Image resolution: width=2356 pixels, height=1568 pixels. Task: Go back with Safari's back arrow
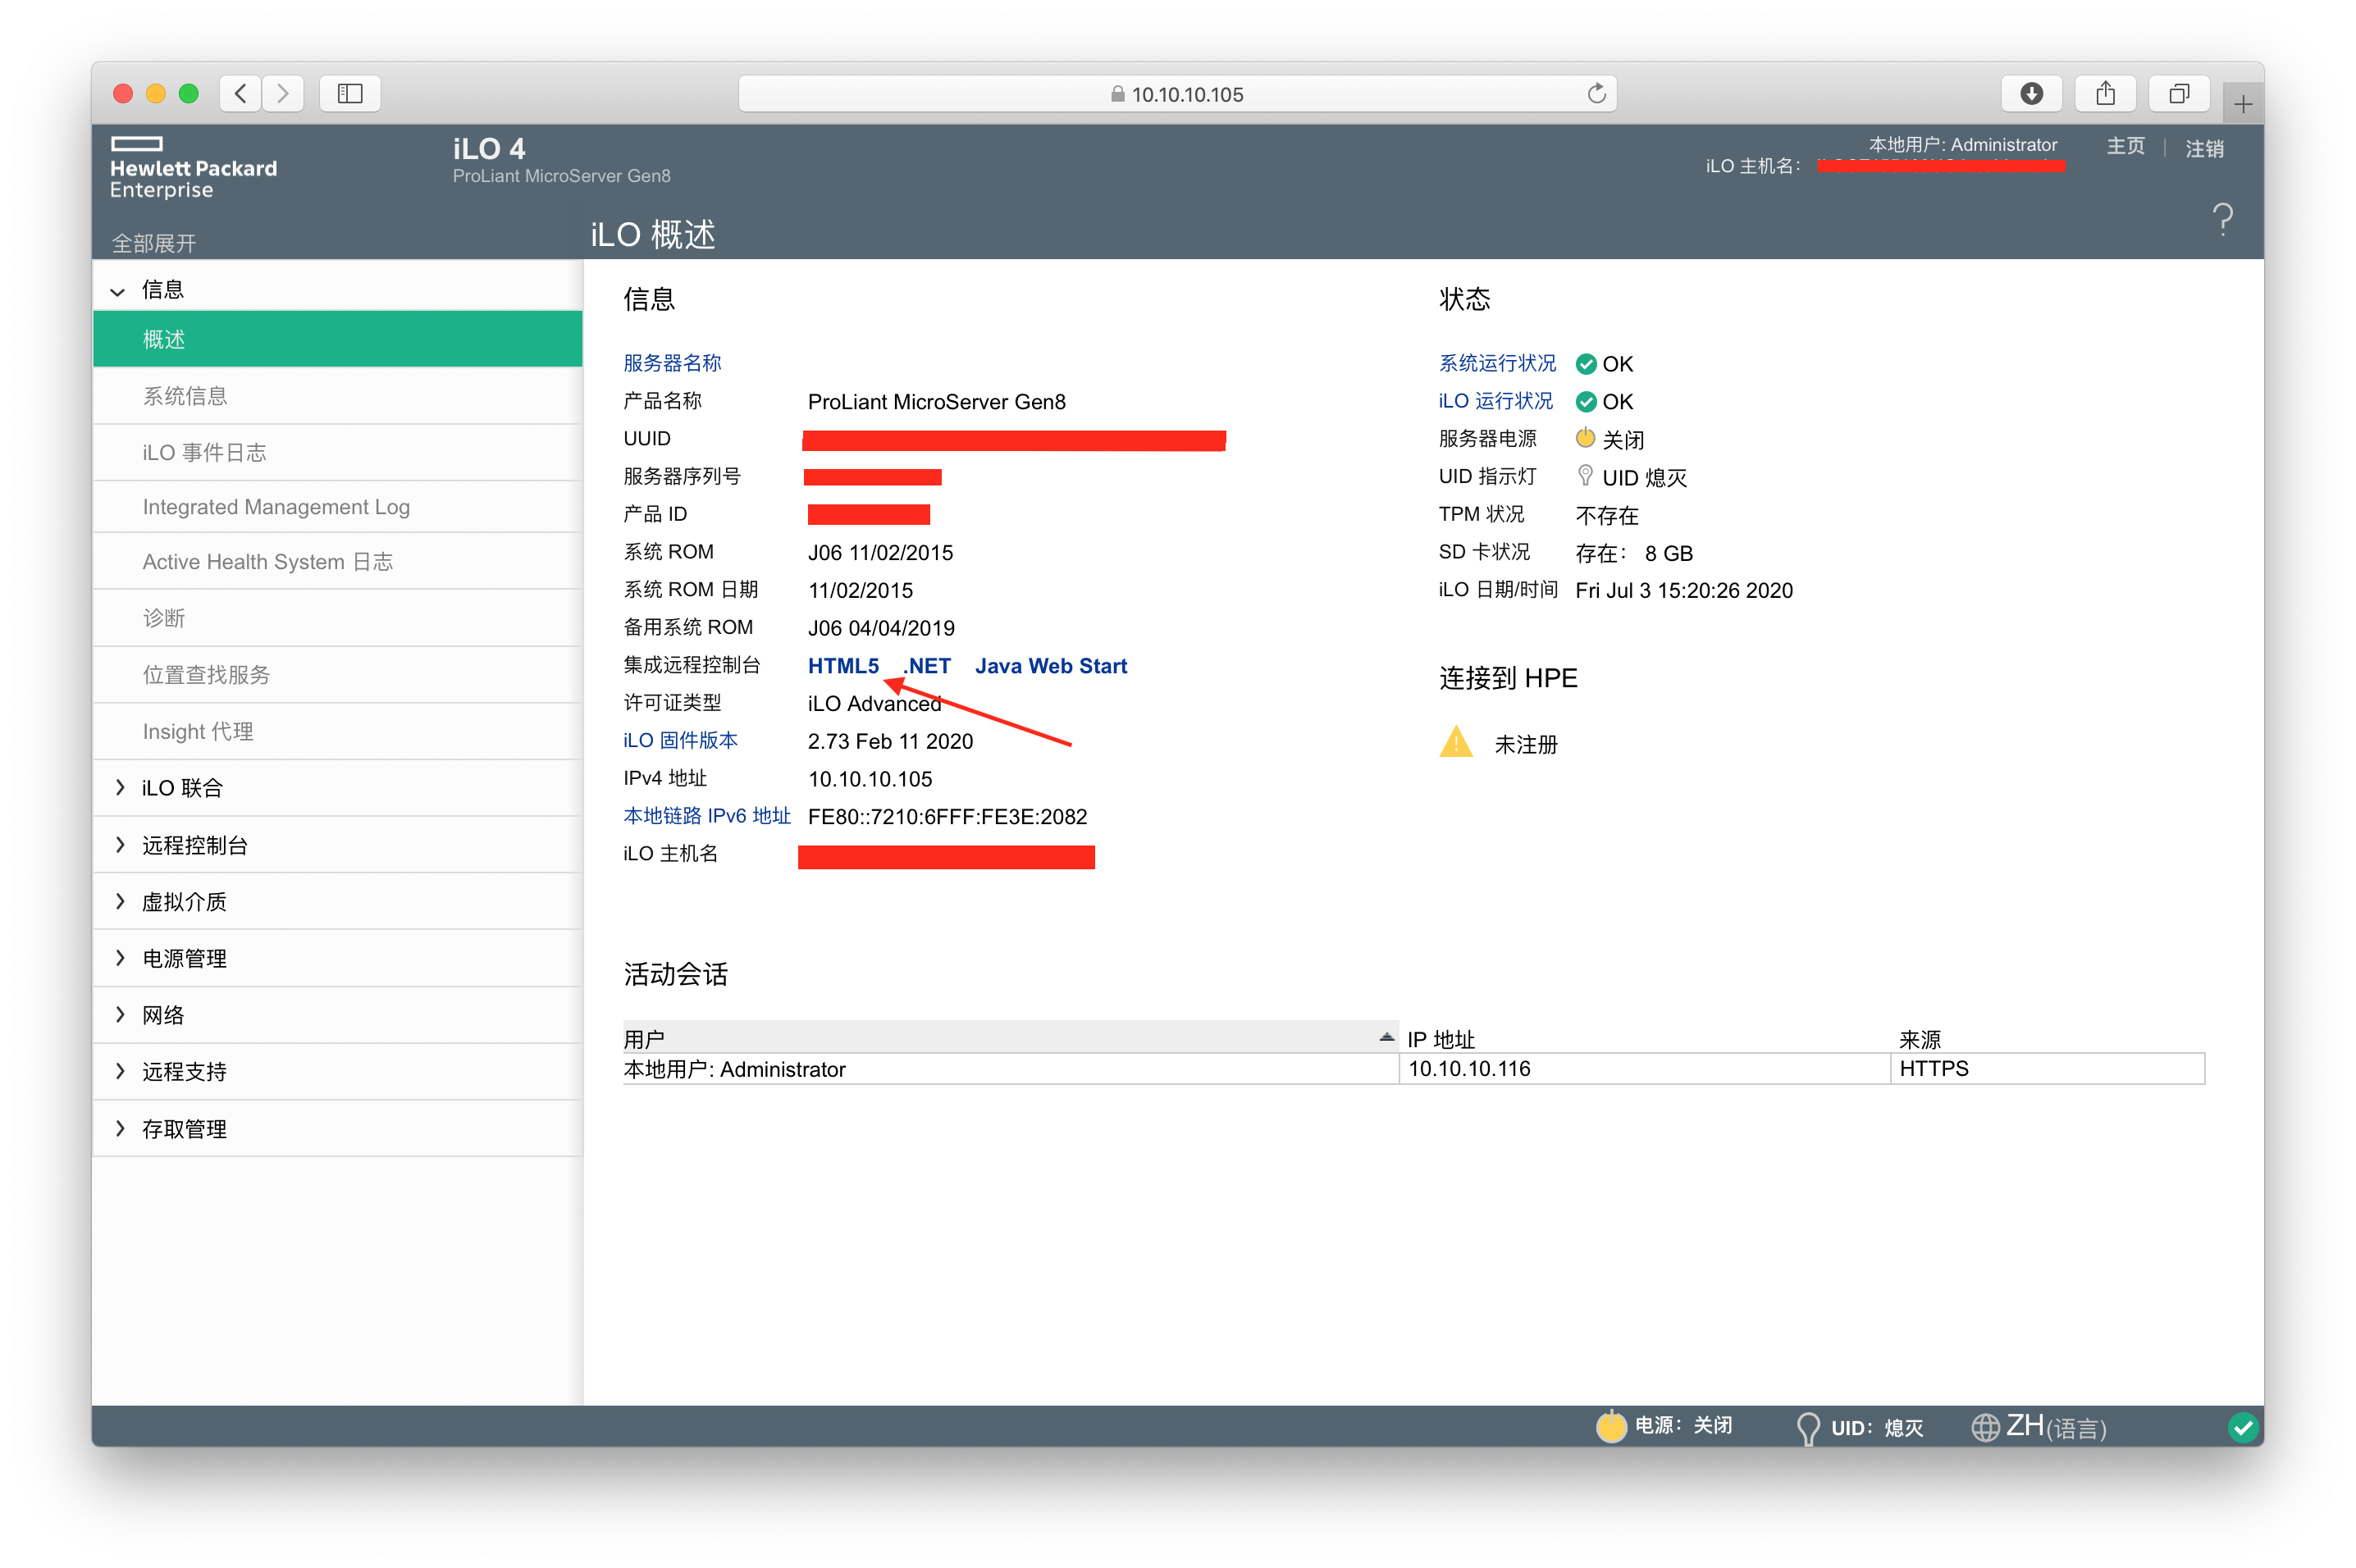pos(240,94)
